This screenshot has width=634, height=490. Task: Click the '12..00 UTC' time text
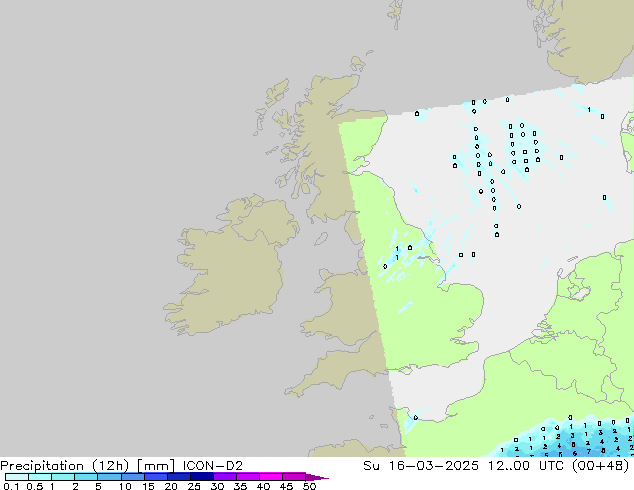pyautogui.click(x=528, y=466)
